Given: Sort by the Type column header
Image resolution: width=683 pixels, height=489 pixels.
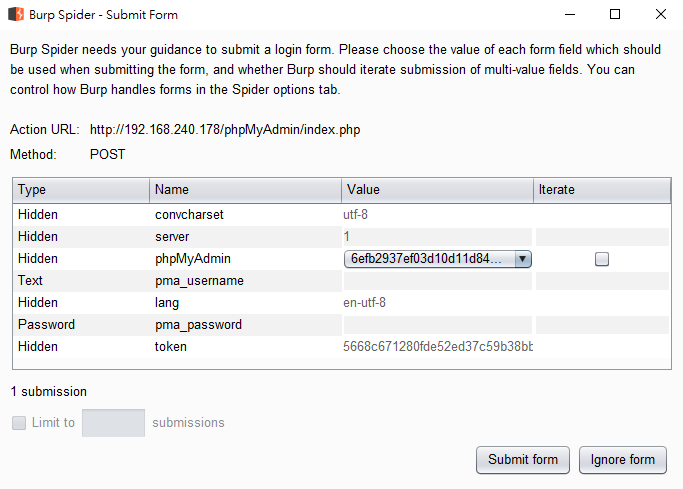Looking at the screenshot, I should point(81,190).
